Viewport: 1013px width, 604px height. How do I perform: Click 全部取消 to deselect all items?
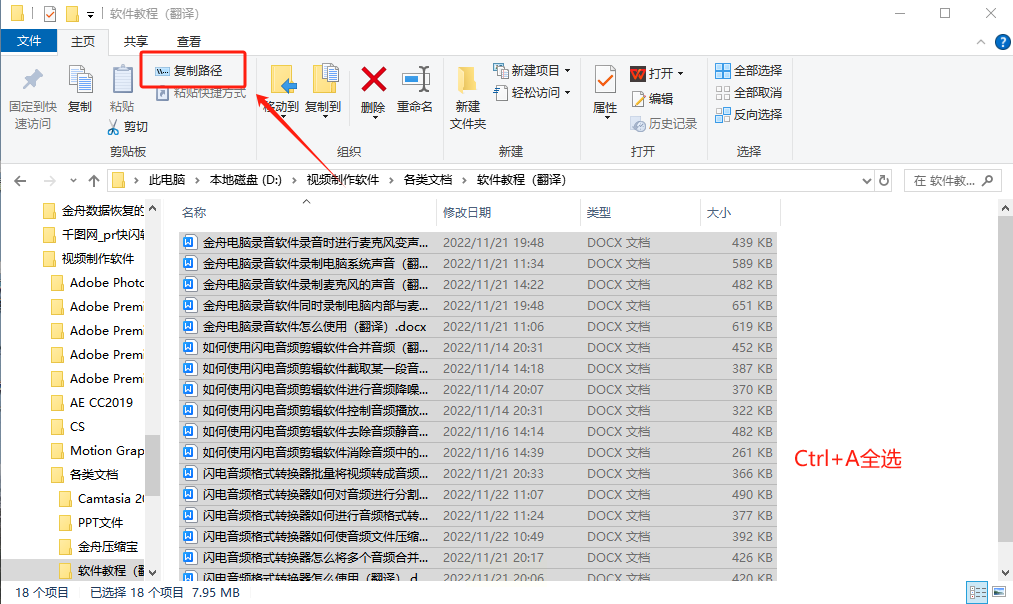point(749,92)
